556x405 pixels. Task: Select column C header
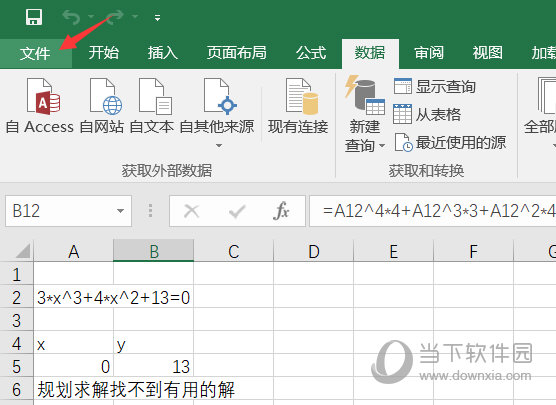pos(234,252)
